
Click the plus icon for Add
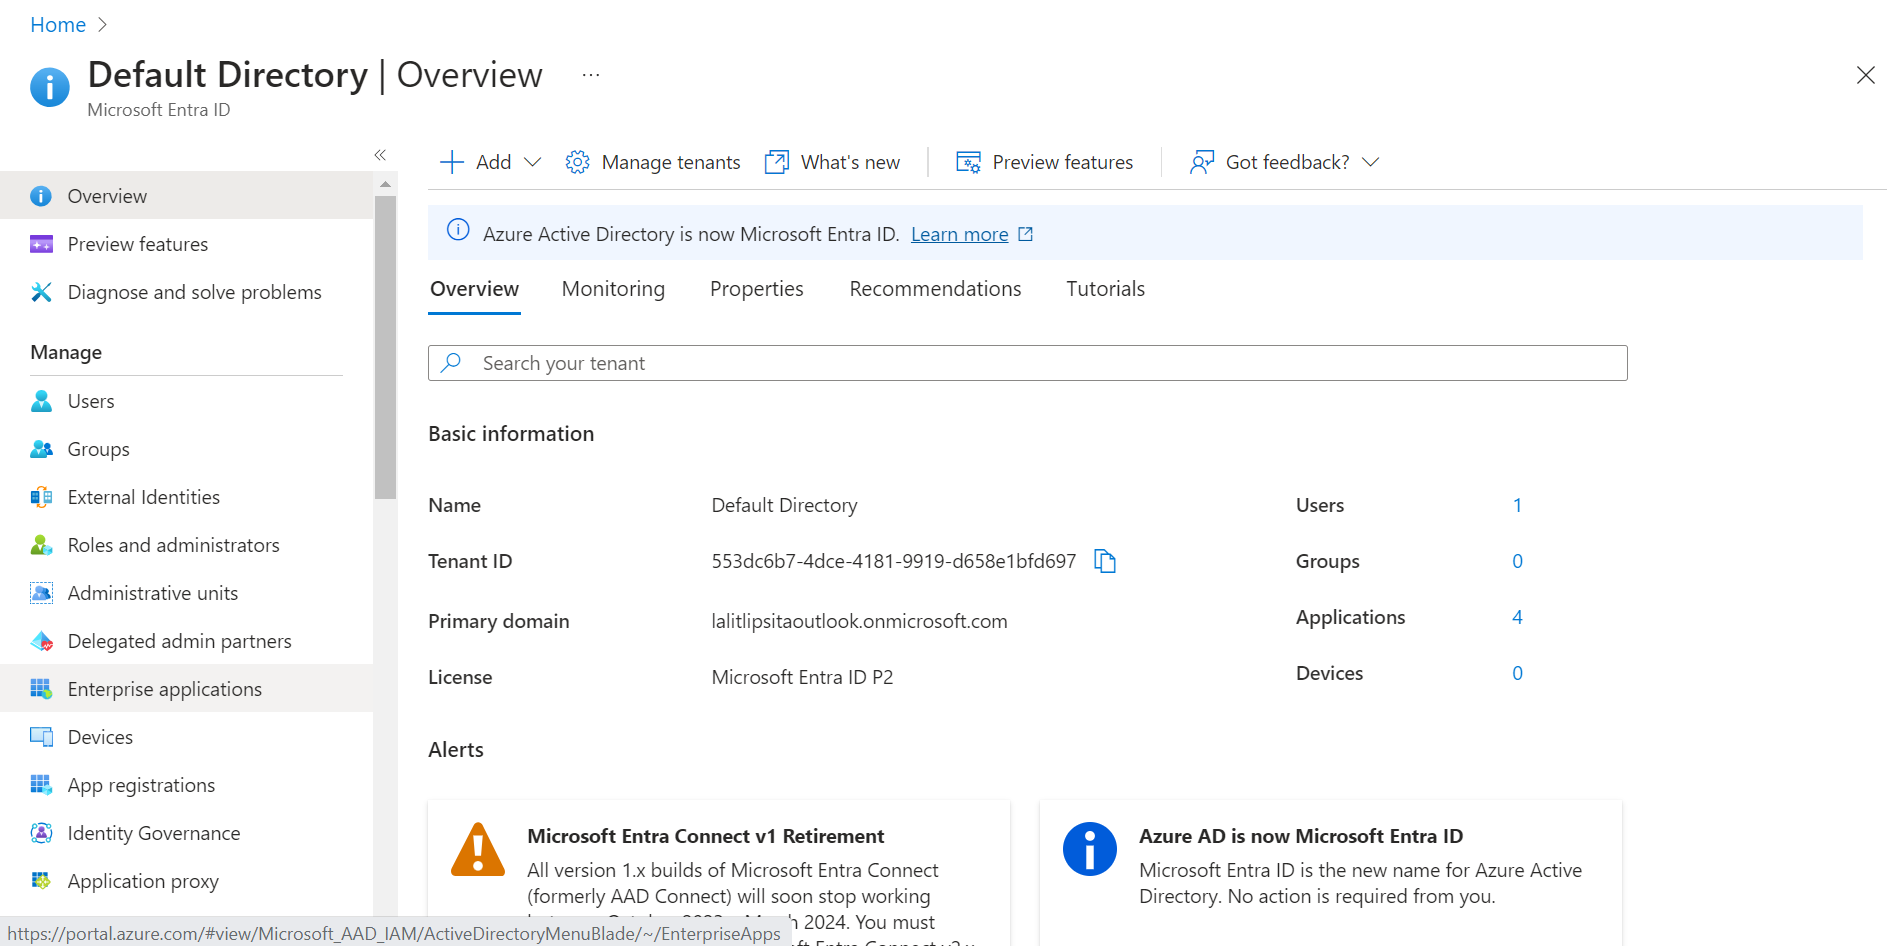452,162
